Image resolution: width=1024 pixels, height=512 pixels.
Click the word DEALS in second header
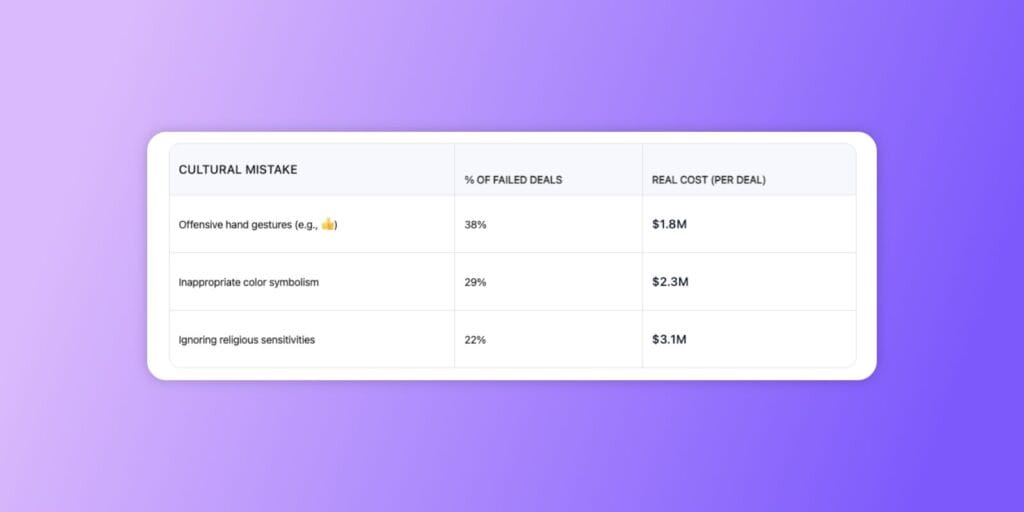pos(547,180)
